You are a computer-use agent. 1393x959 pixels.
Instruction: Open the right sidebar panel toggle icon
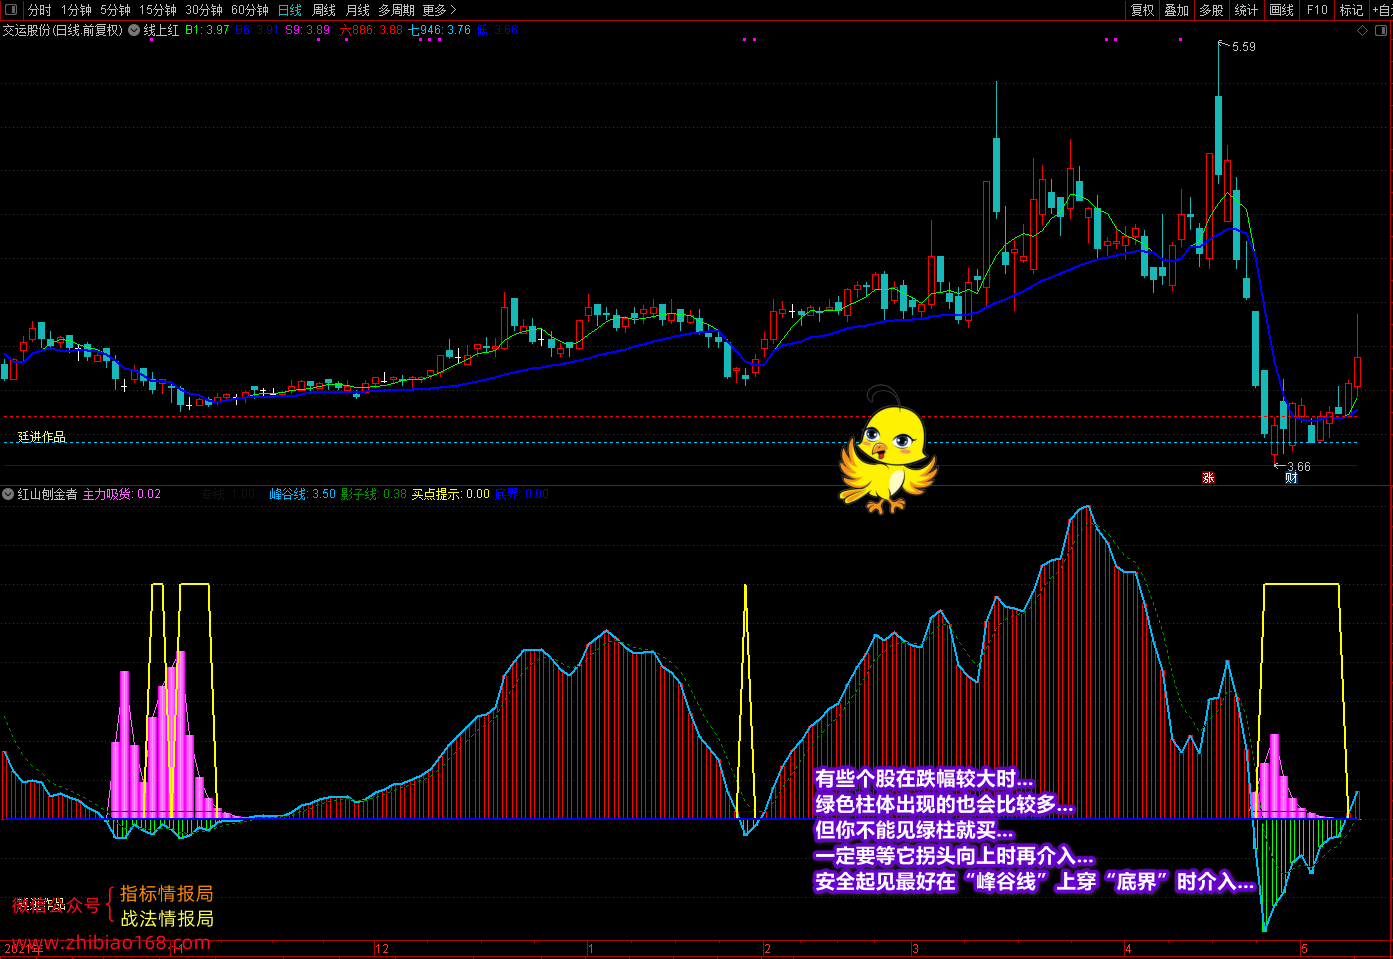[x=1383, y=31]
